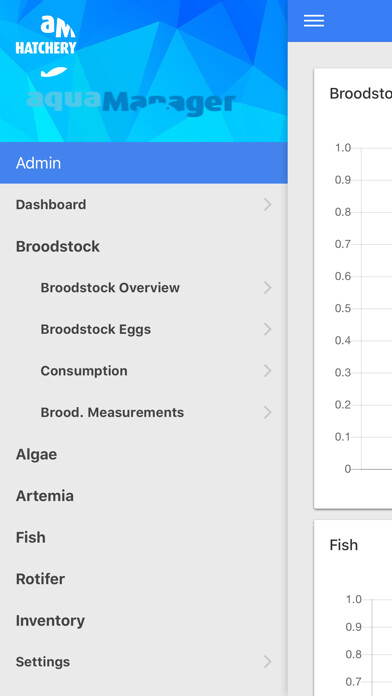Click the Settings chevron arrow
This screenshot has width=392, height=696.
pyautogui.click(x=267, y=662)
